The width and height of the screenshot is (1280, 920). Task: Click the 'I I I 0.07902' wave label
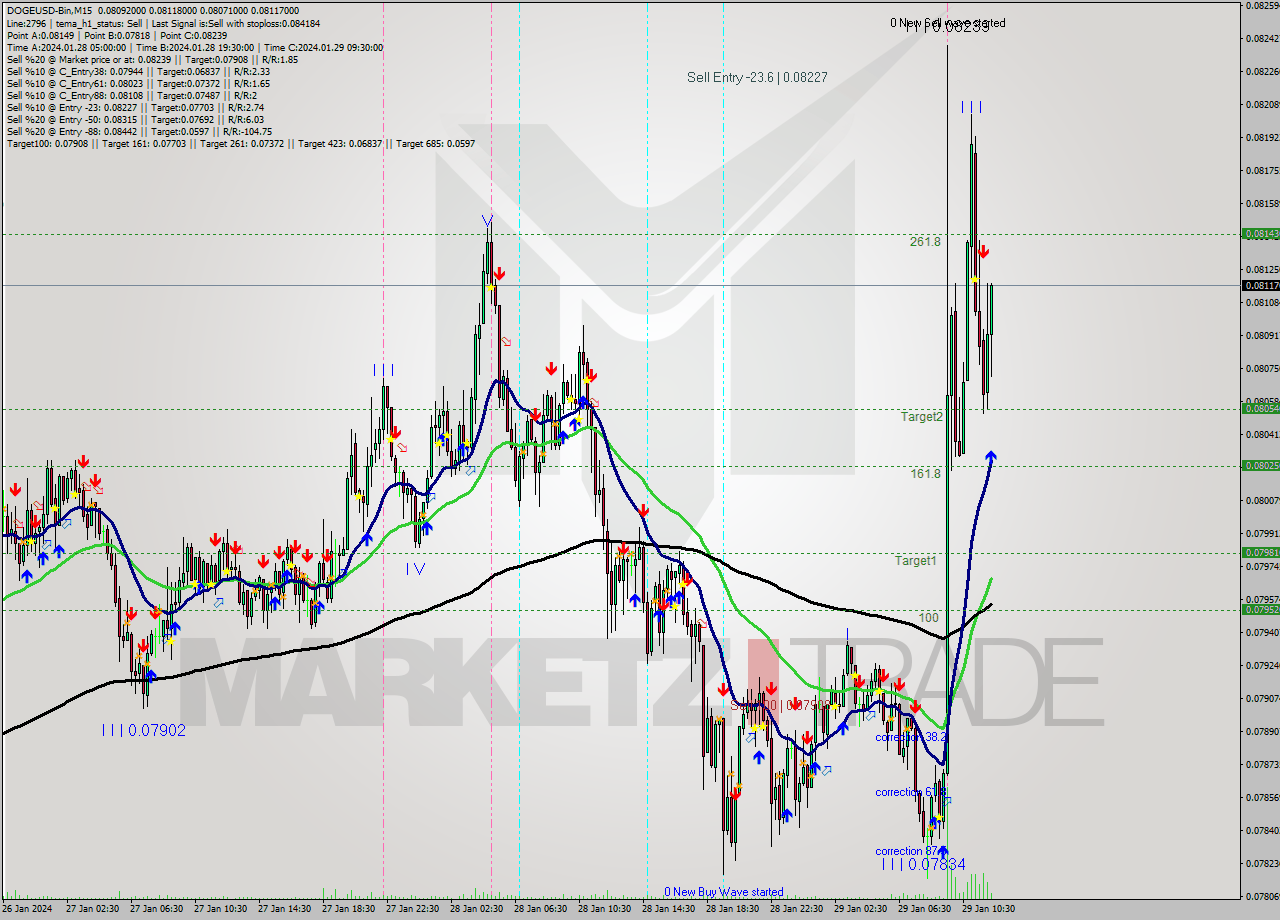[144, 731]
